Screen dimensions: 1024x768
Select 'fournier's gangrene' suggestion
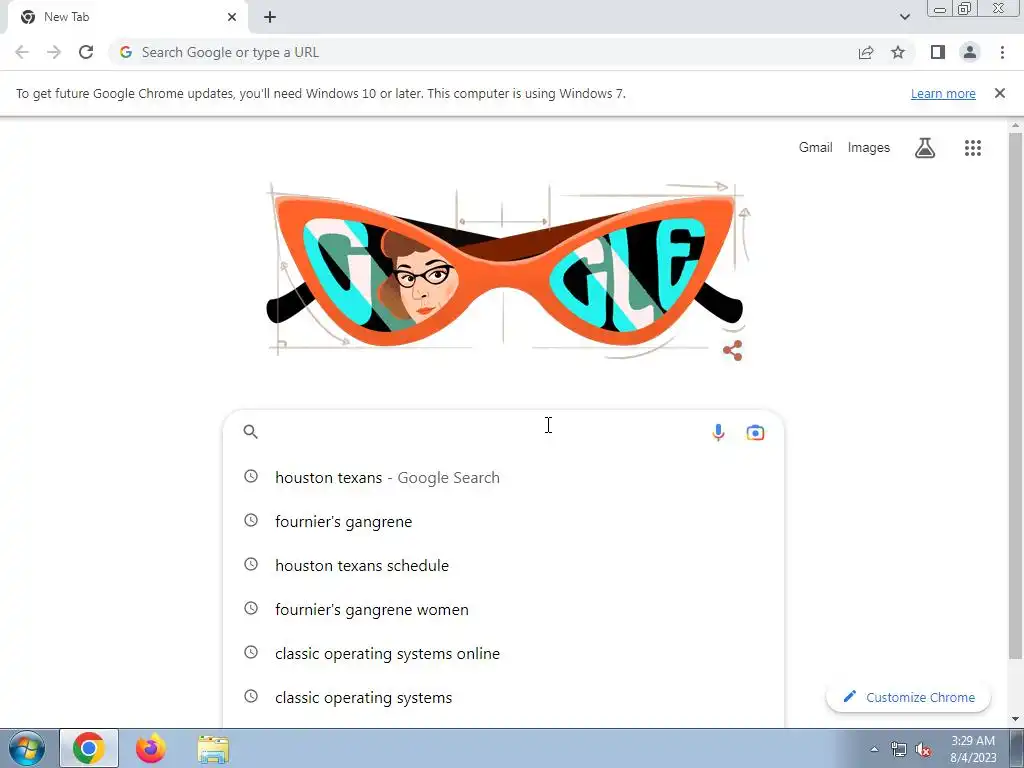click(x=503, y=521)
